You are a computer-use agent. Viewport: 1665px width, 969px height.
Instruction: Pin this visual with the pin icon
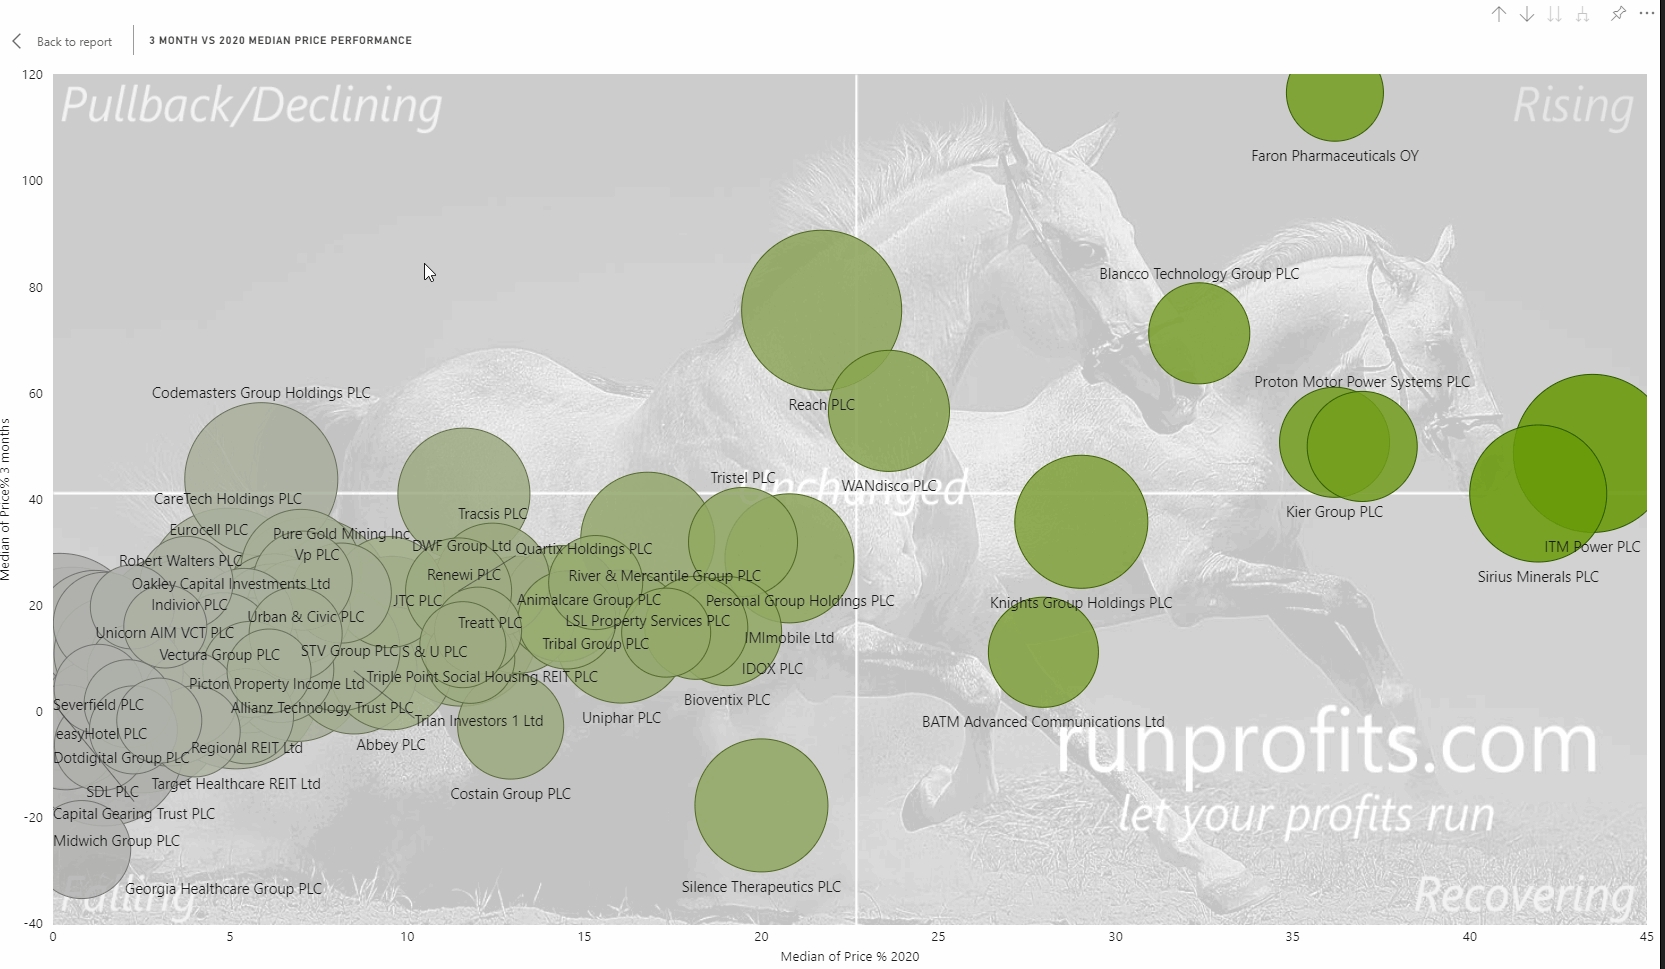point(1618,14)
